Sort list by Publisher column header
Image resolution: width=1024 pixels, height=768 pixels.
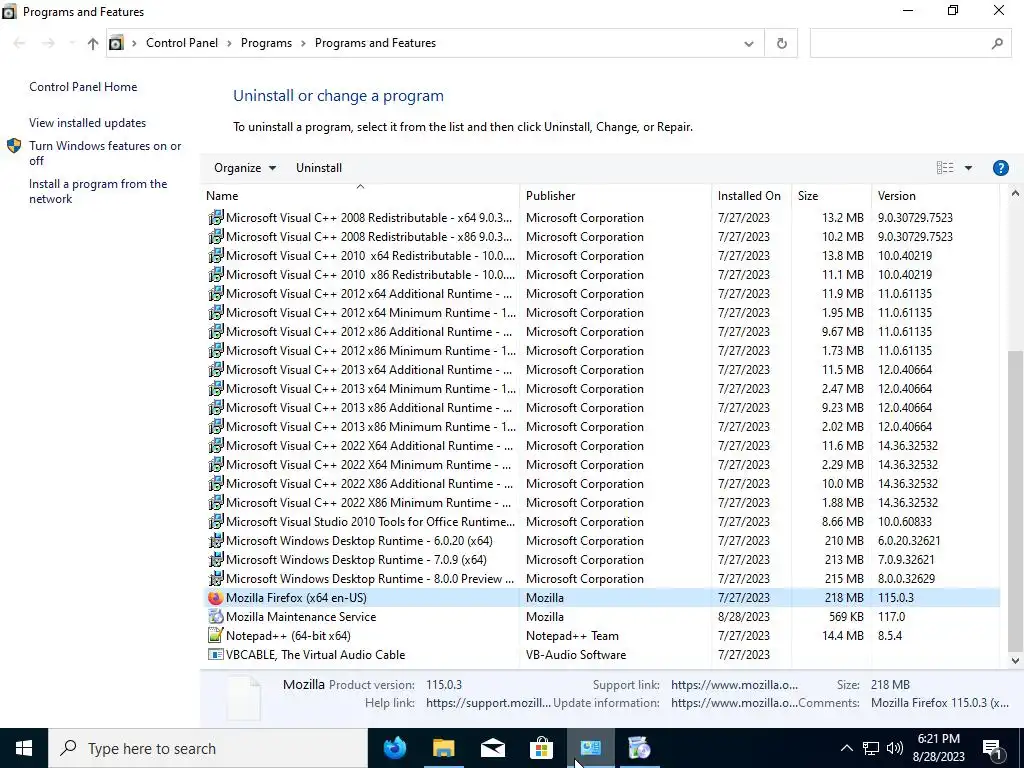(616, 195)
